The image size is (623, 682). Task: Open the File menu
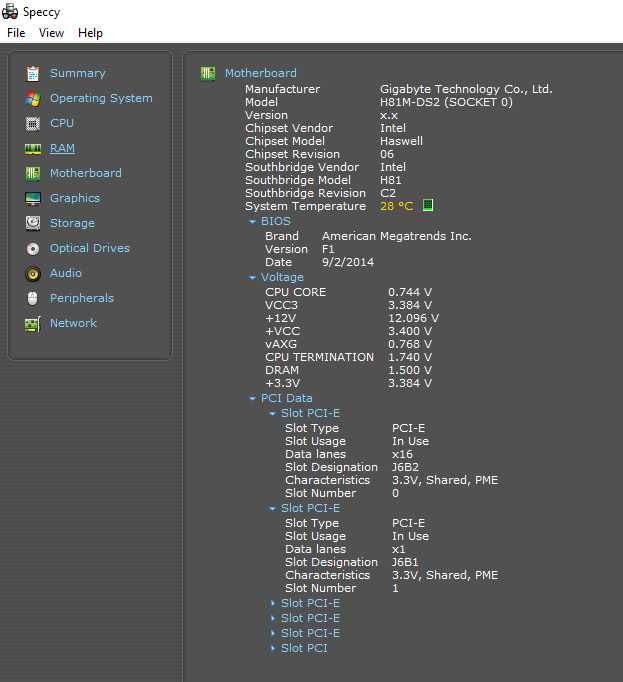pyautogui.click(x=16, y=33)
